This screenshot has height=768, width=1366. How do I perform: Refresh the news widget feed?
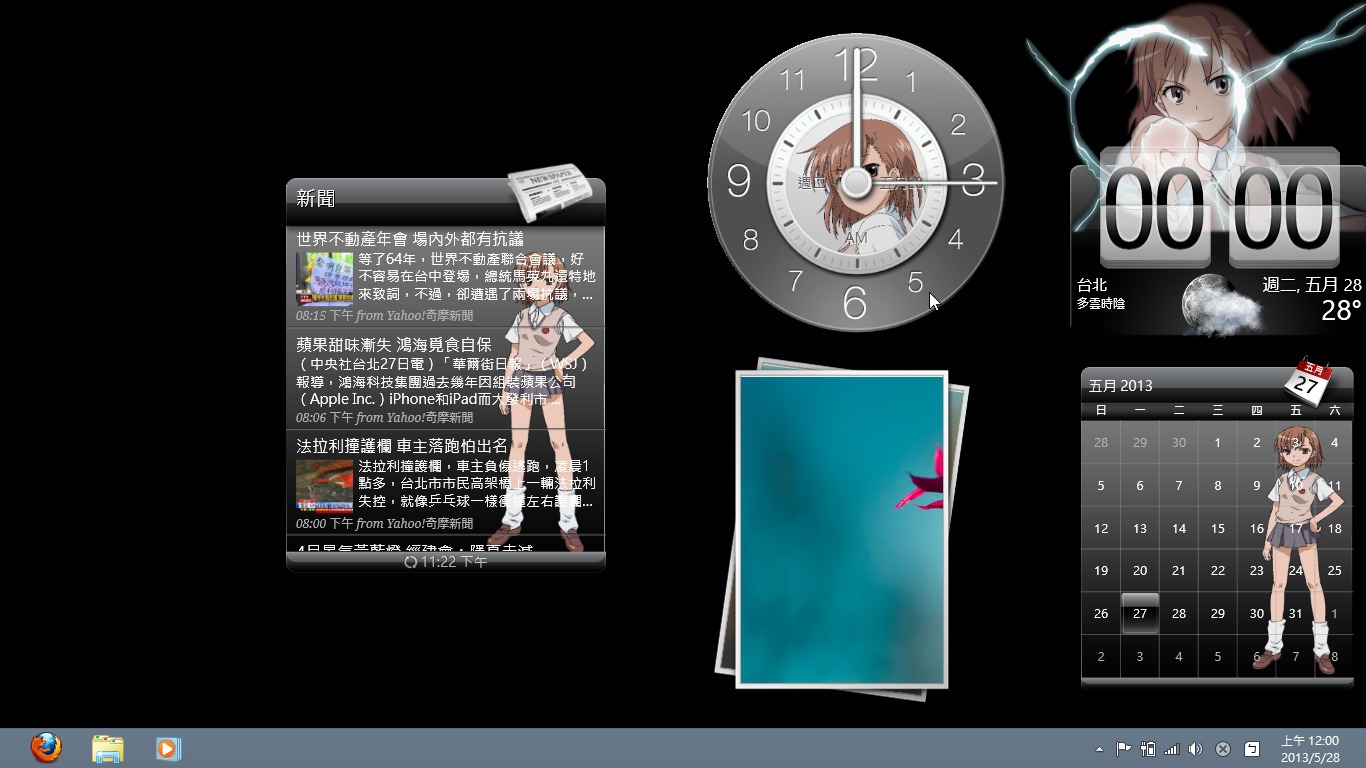point(410,562)
